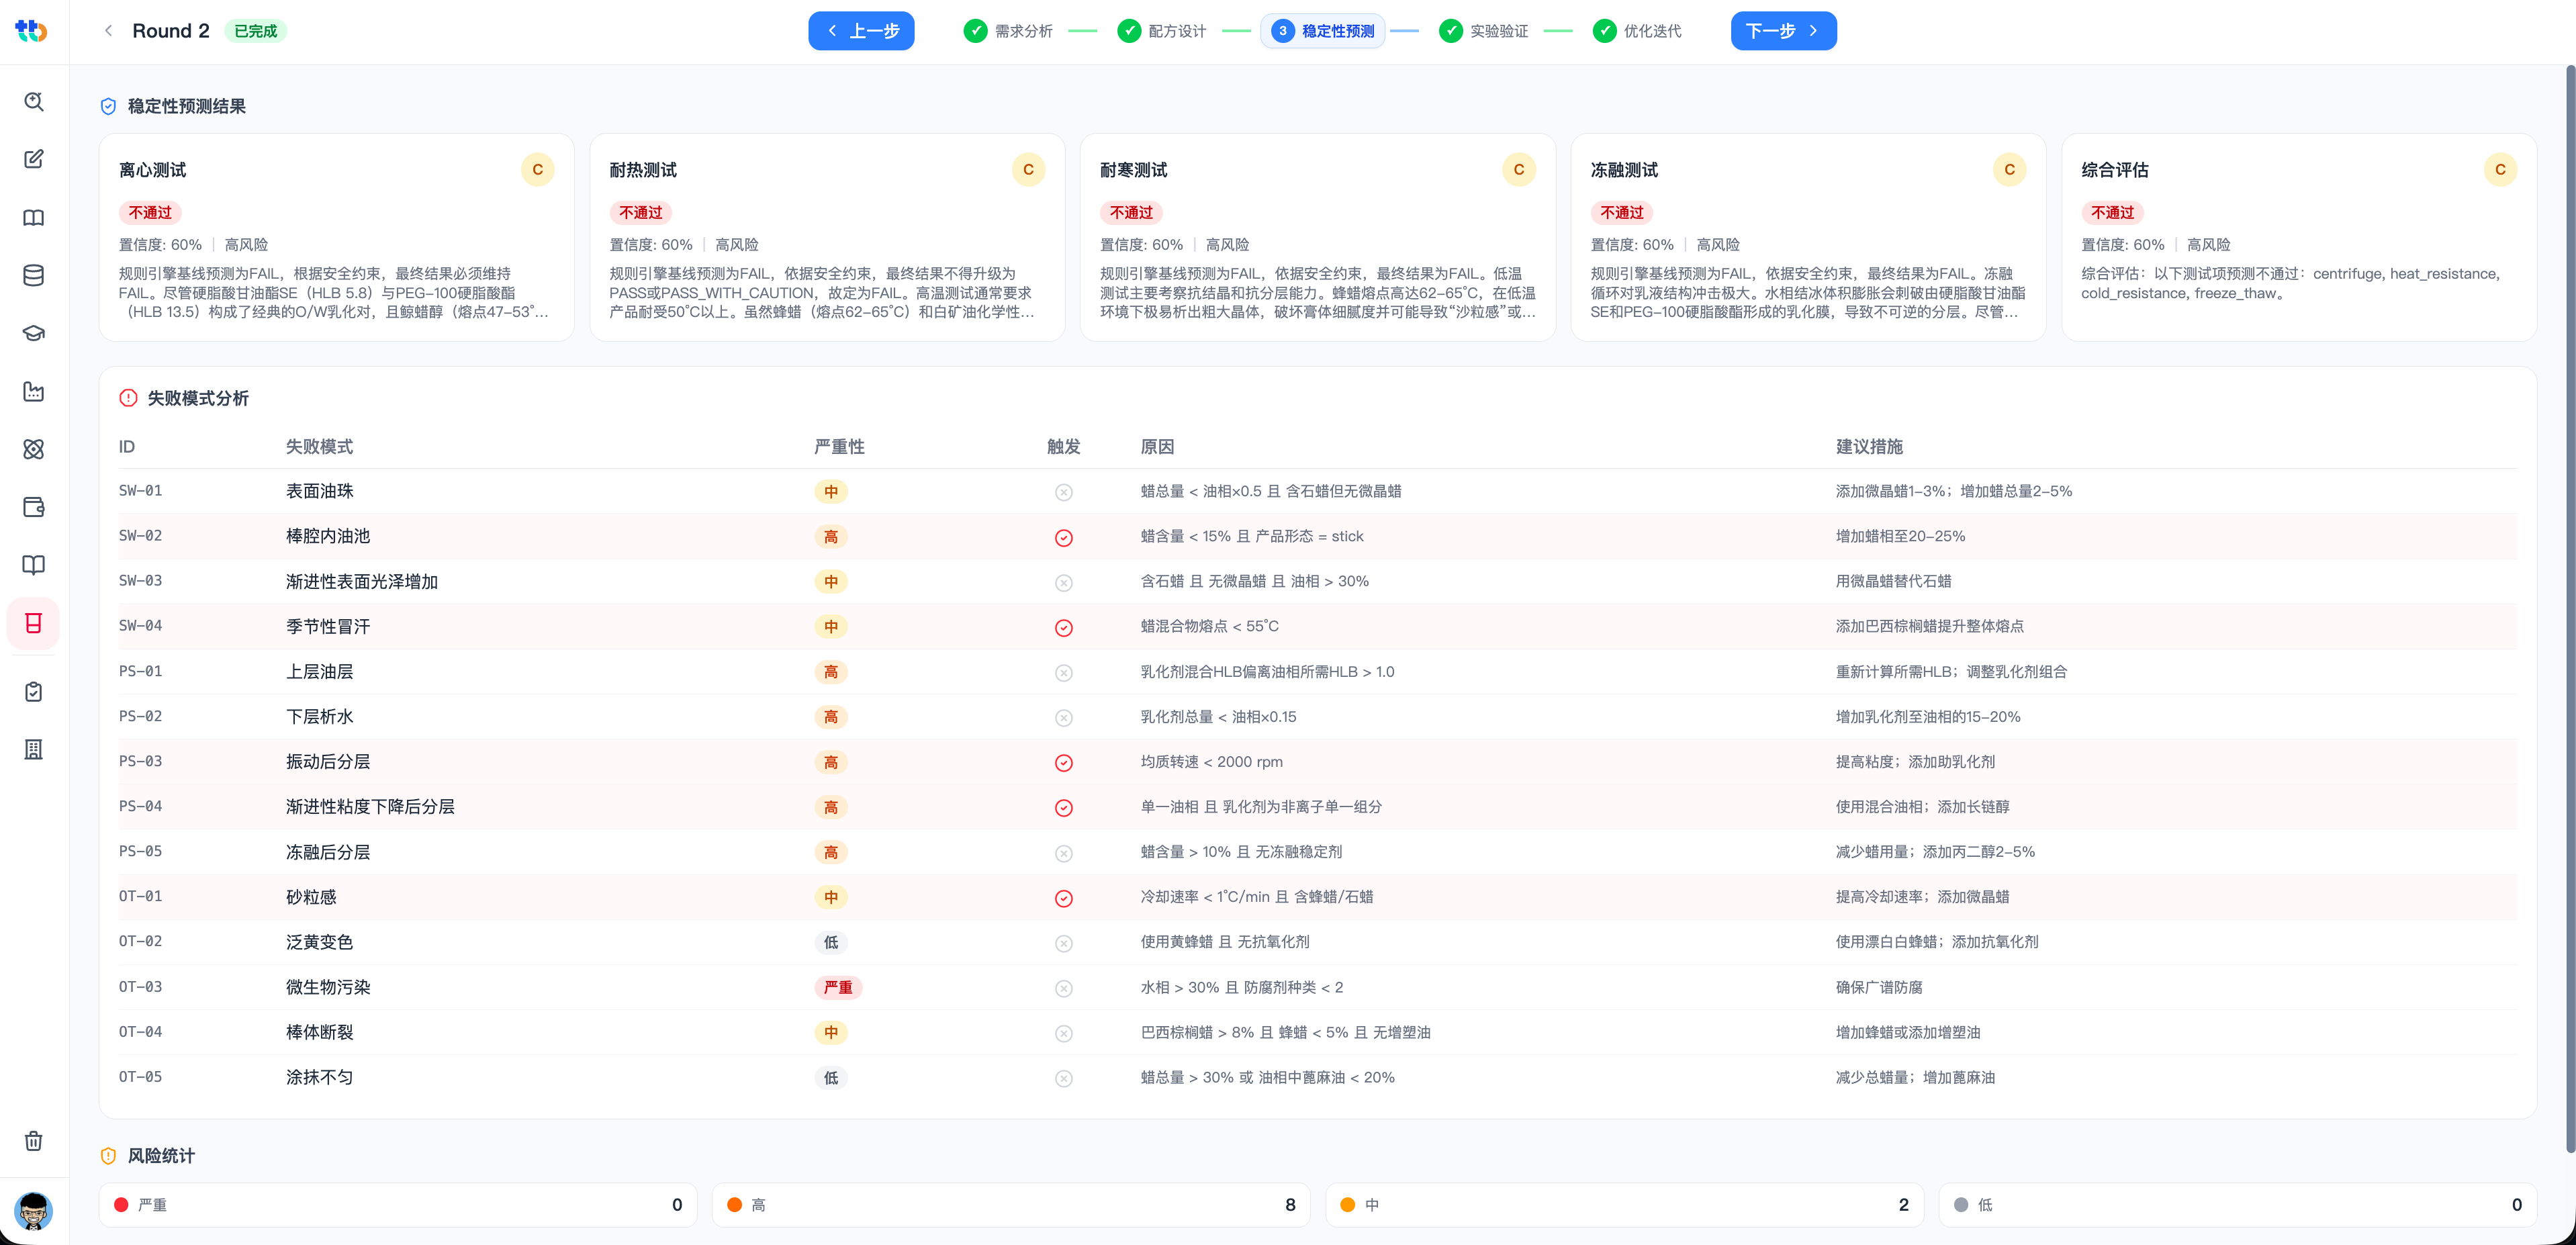
Task: Open the atom sidebar icon
Action: 33,449
